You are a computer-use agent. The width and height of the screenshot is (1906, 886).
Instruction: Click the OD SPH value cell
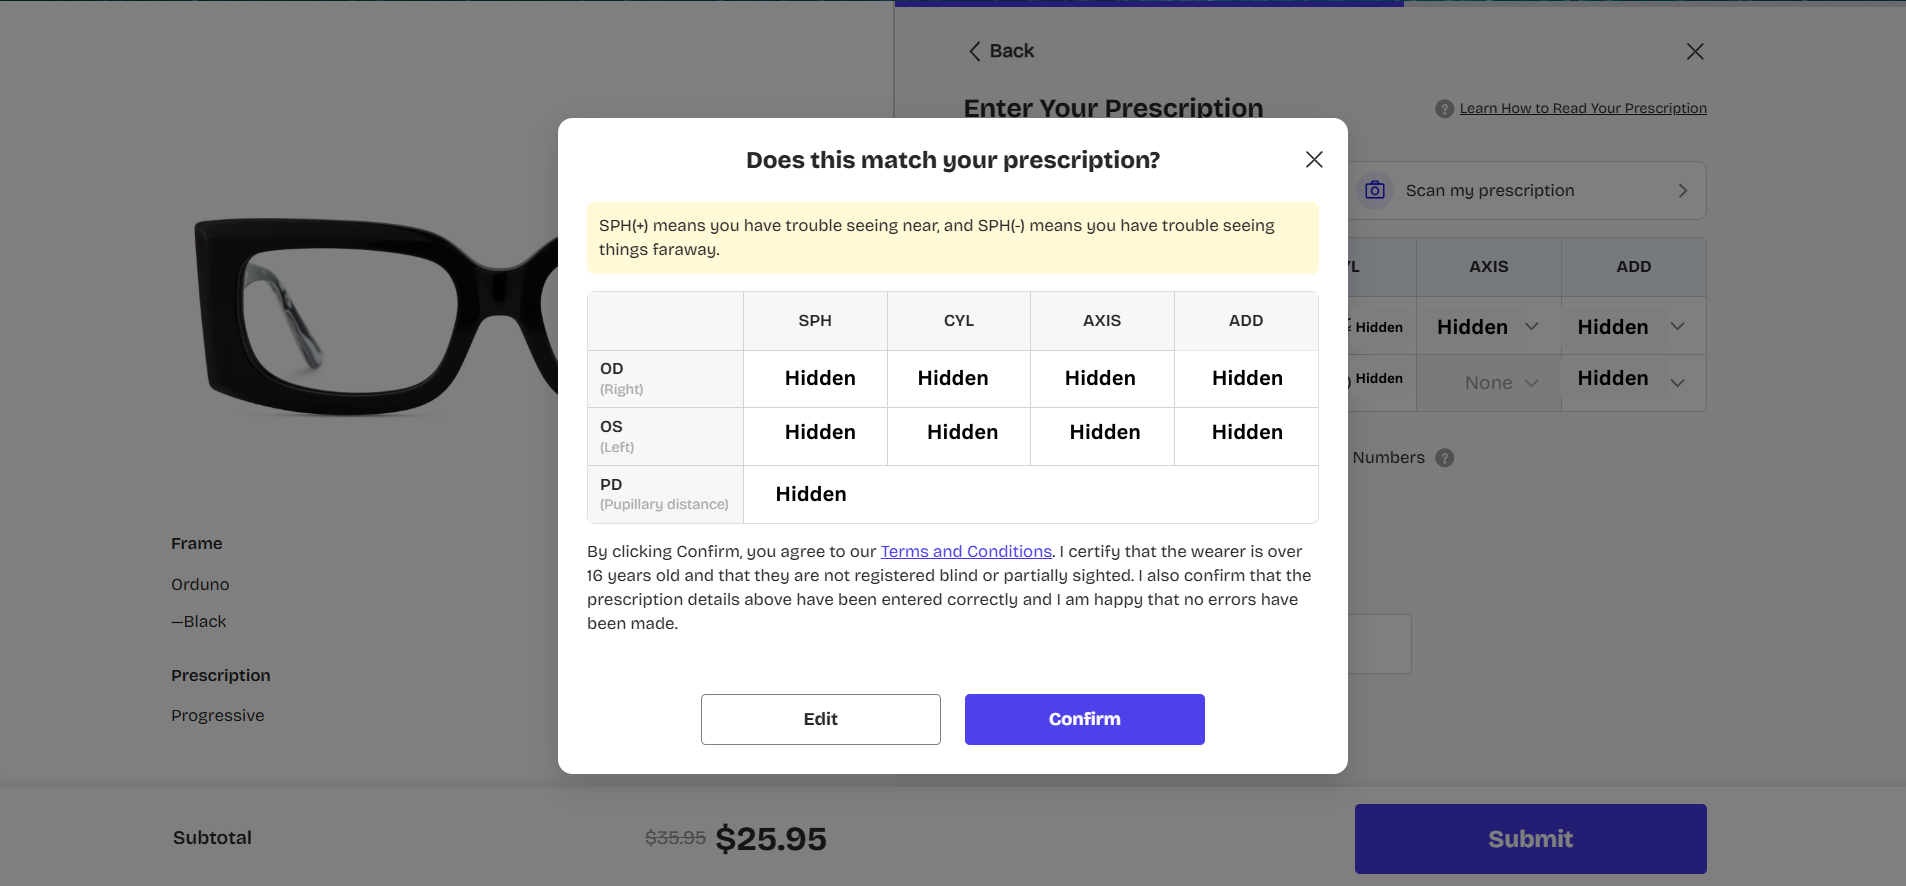click(819, 378)
